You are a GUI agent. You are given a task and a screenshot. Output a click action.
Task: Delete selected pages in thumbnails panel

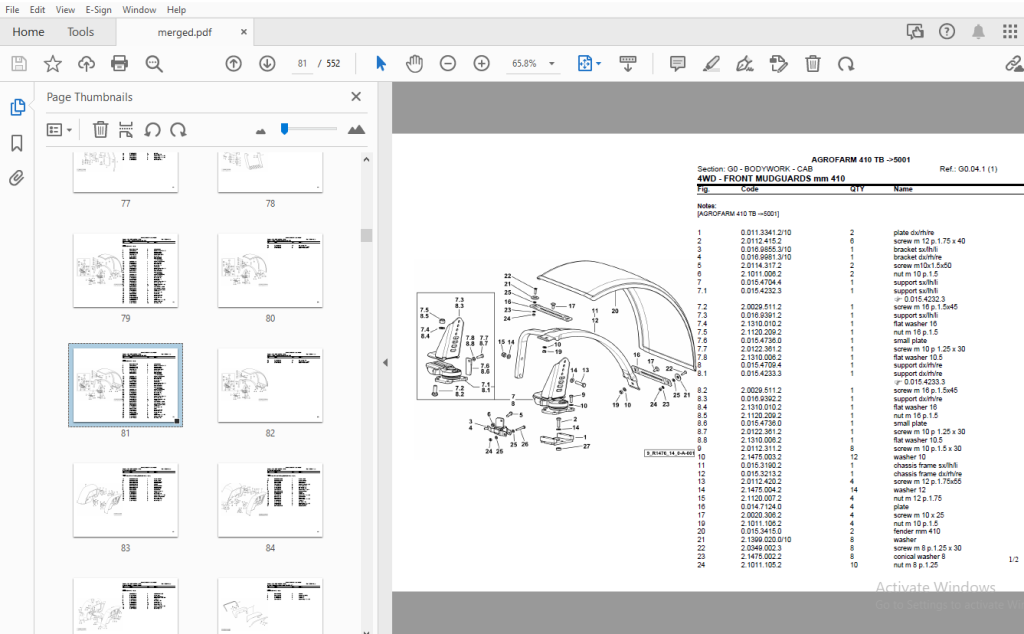(100, 129)
